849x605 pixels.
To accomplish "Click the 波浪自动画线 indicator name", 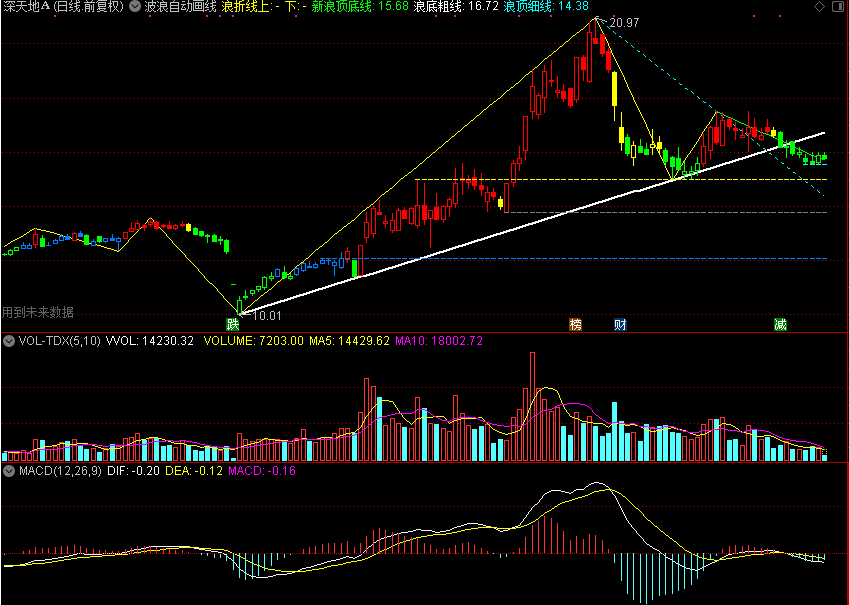I will pos(180,6).
